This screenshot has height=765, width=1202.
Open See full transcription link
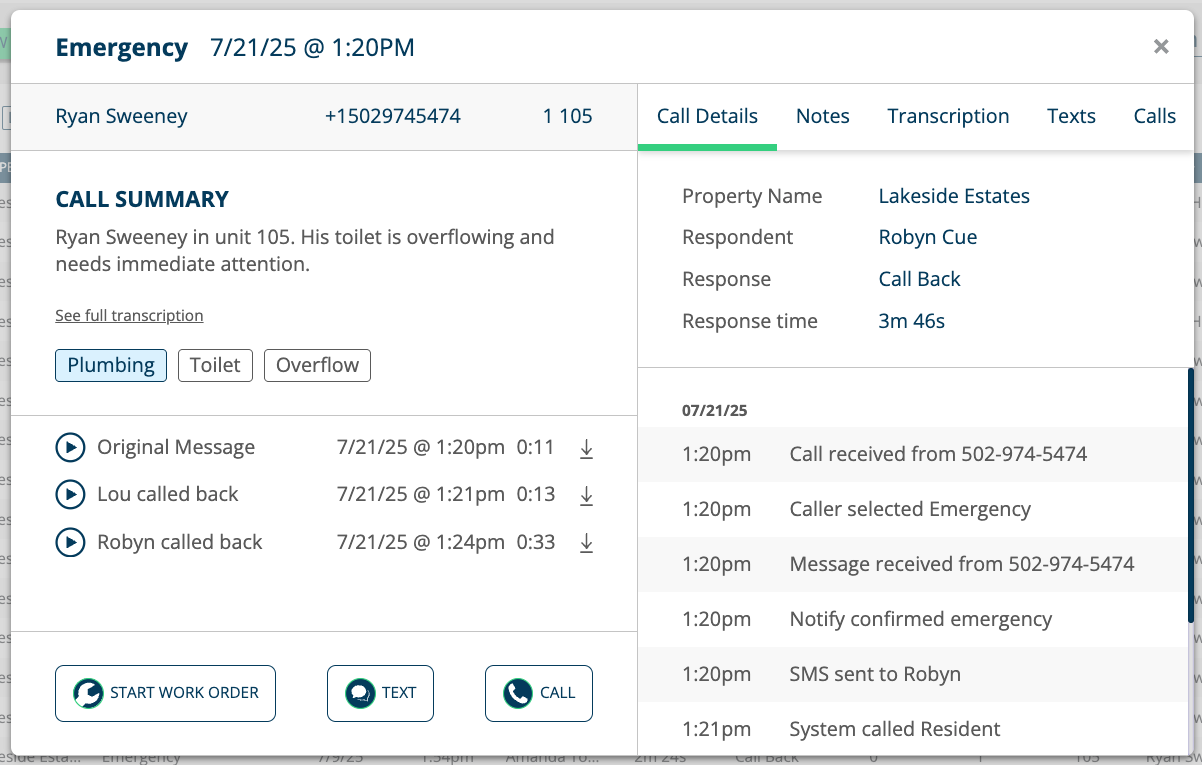[x=129, y=316]
